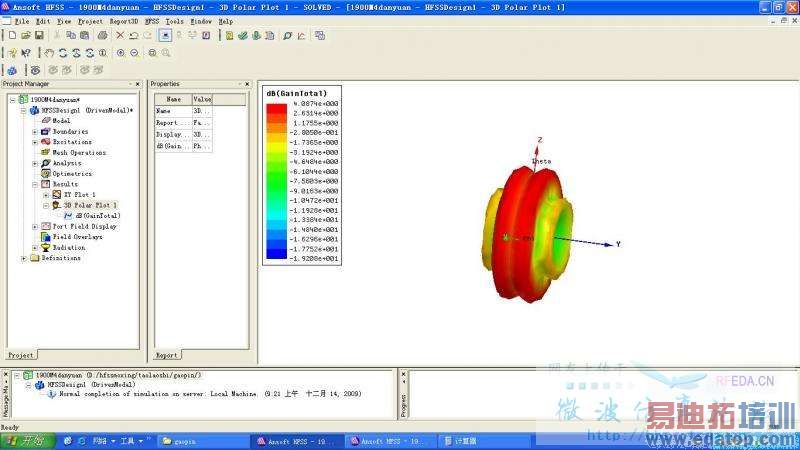This screenshot has width=800, height=450.
Task: Click the New project icon
Action: click(12, 35)
